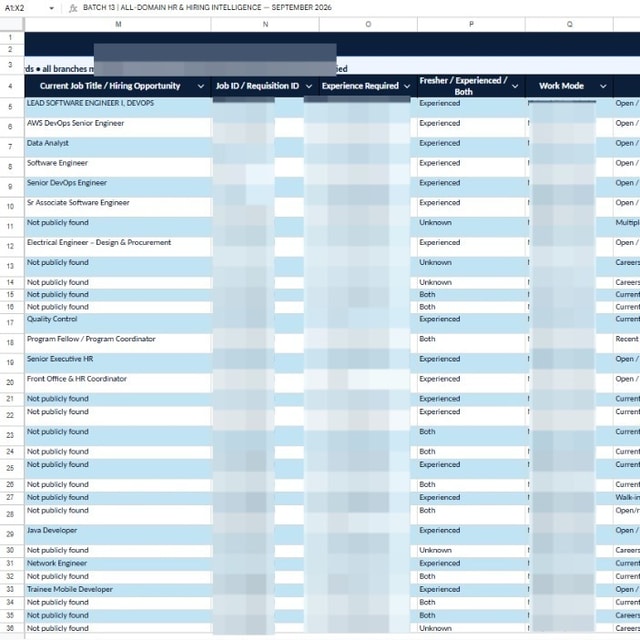Image resolution: width=640 pixels, height=640 pixels.
Task: Click the fx function icon
Action: (73, 8)
